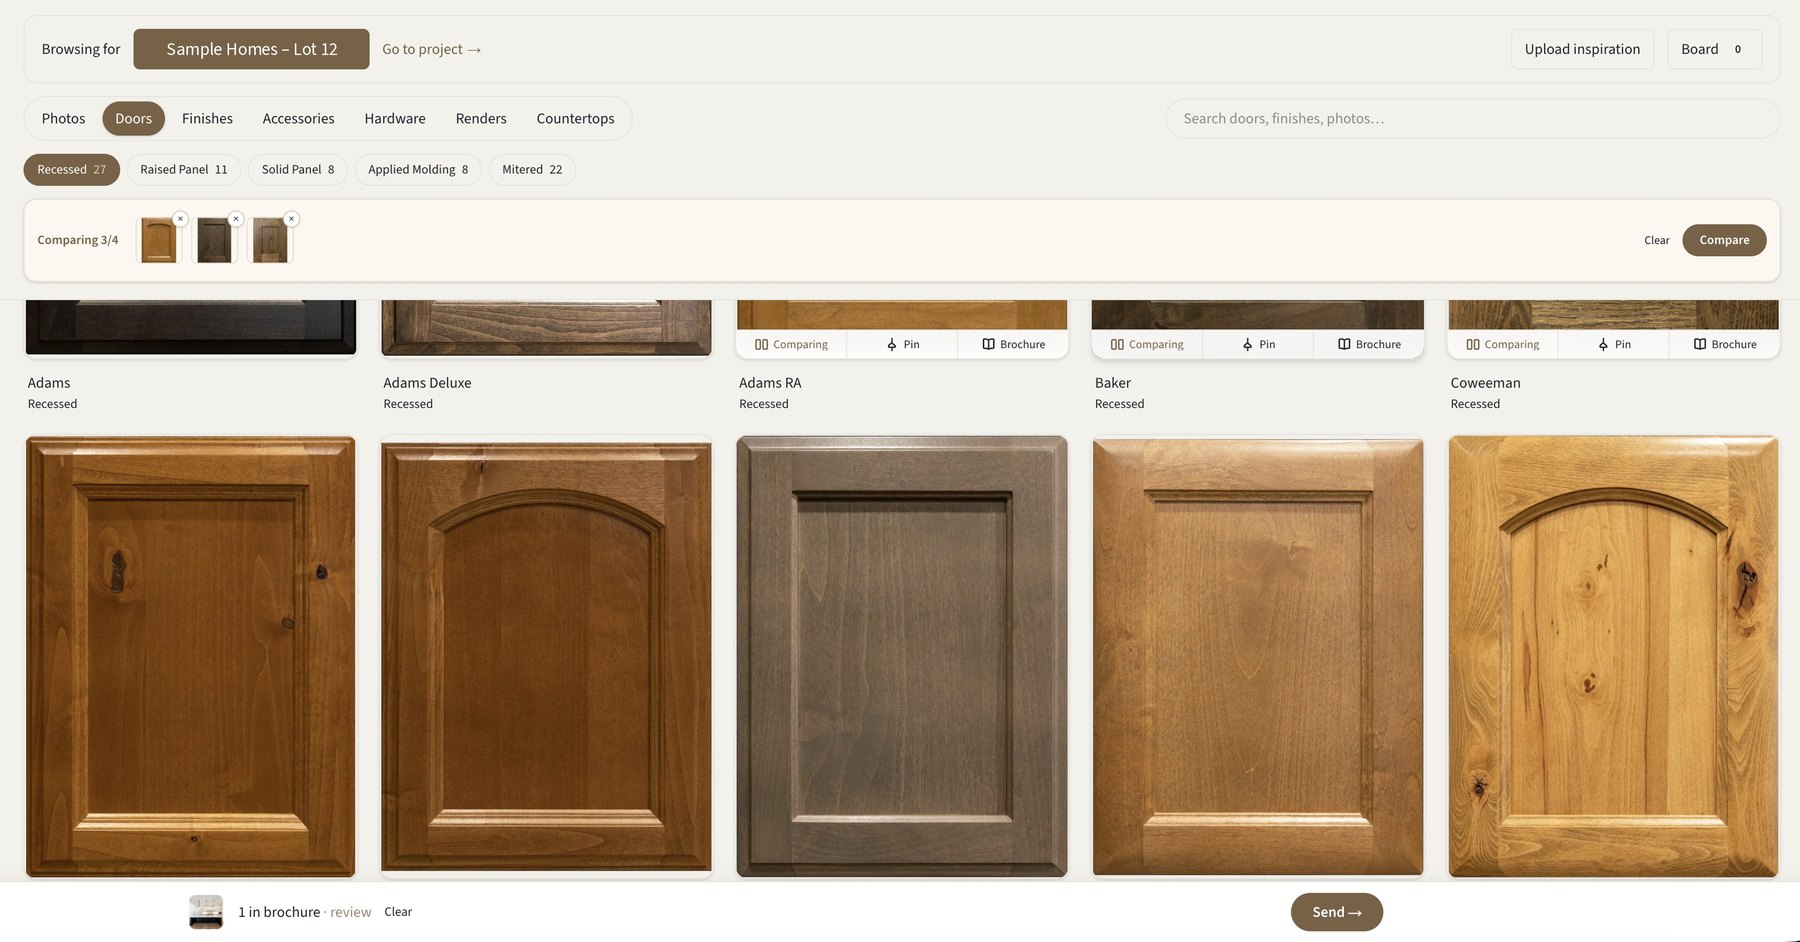Clear the comparison list
This screenshot has height=942, width=1800.
1656,240
